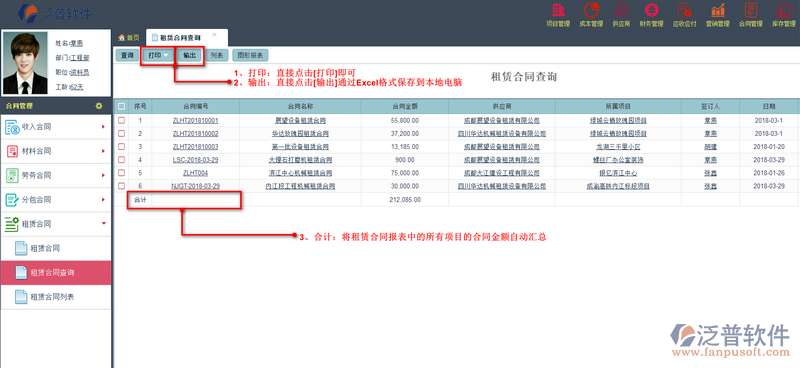This screenshot has width=800, height=368.
Task: Click the 收入合同 sidebar icon
Action: [x=12, y=127]
